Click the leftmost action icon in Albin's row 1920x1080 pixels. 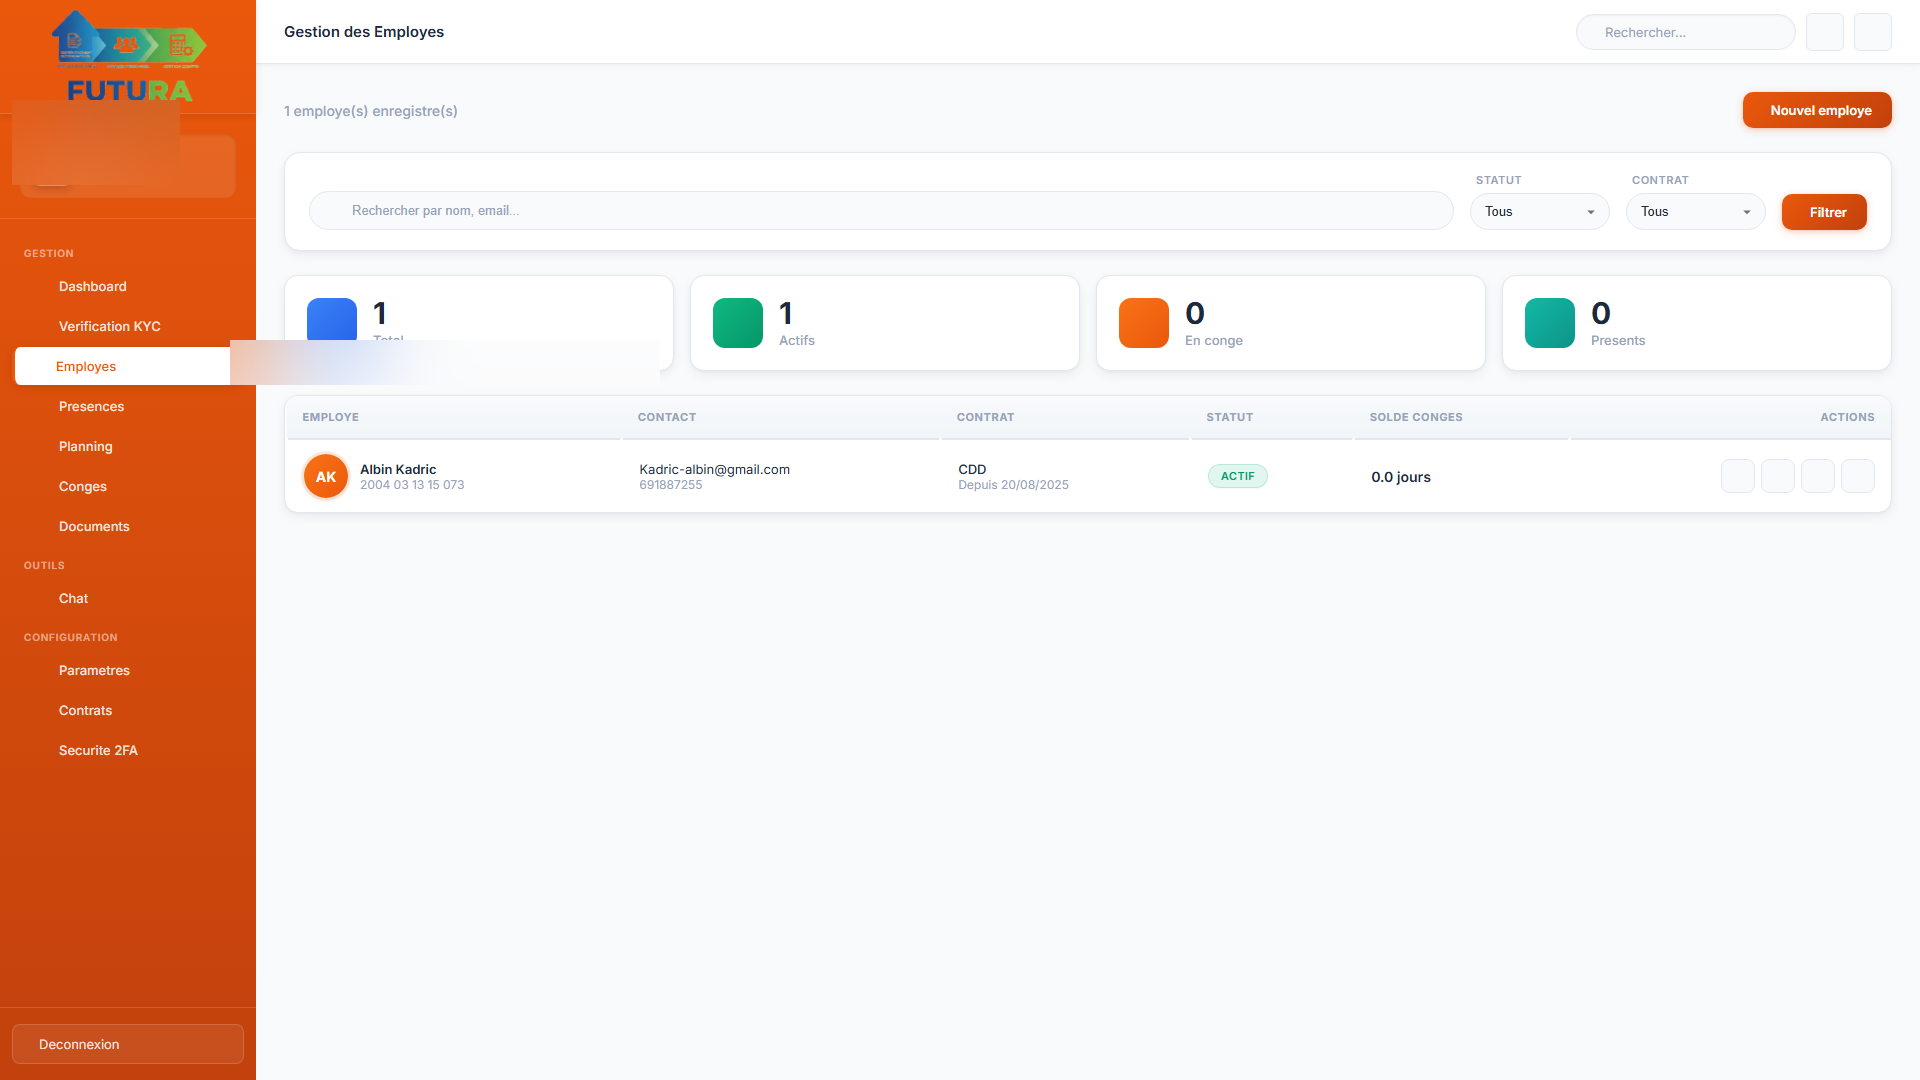1738,476
